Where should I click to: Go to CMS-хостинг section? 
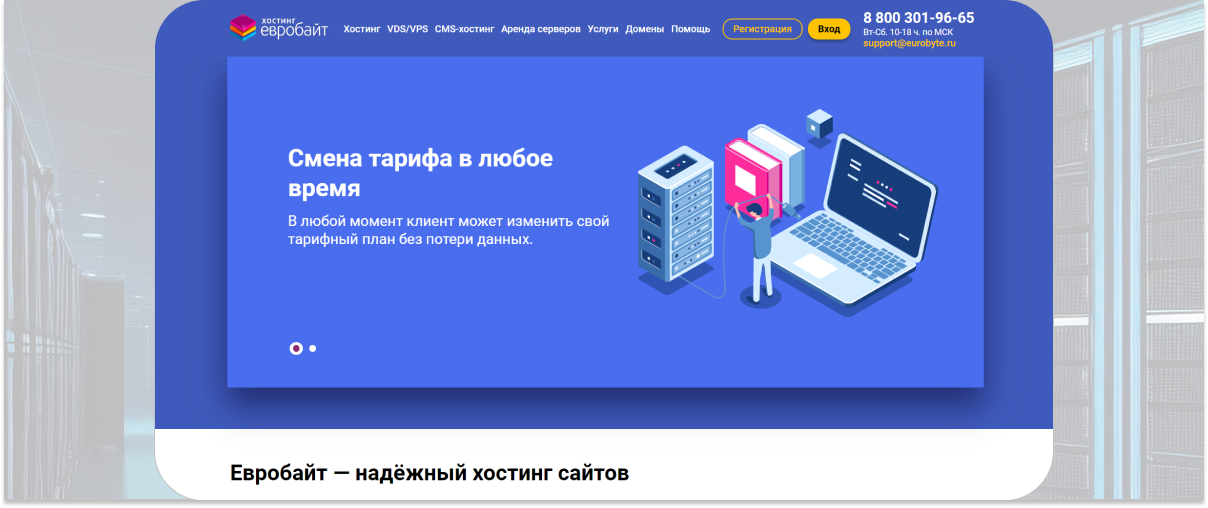pyautogui.click(x=464, y=29)
